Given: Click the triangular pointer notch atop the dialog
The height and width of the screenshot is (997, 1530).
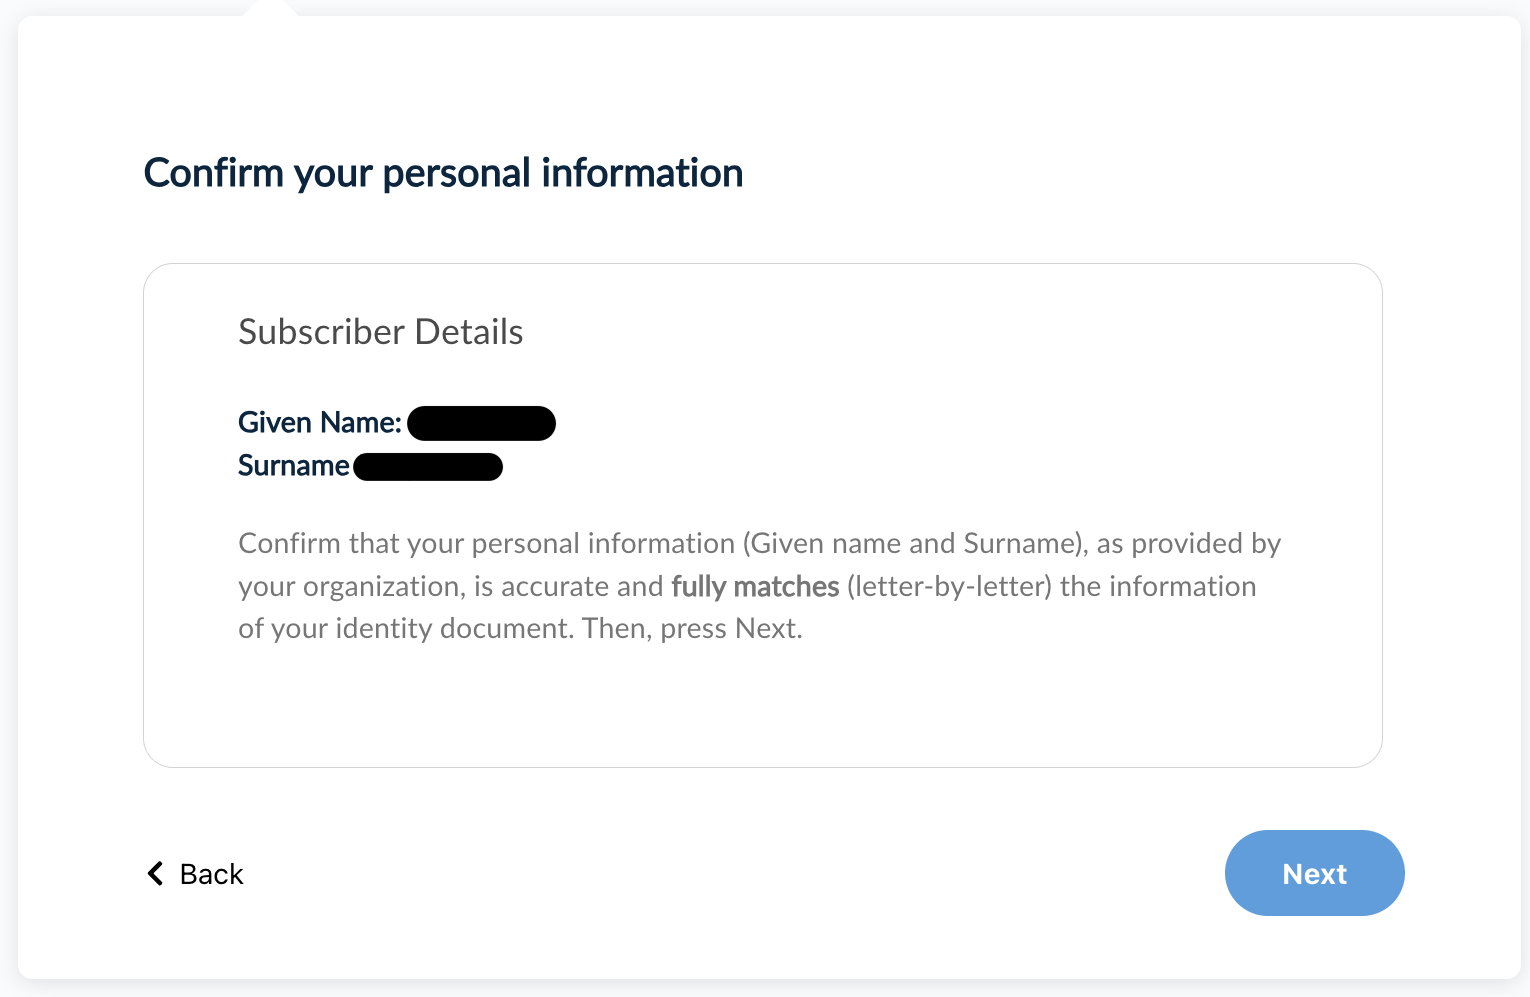Looking at the screenshot, I should click(x=271, y=8).
